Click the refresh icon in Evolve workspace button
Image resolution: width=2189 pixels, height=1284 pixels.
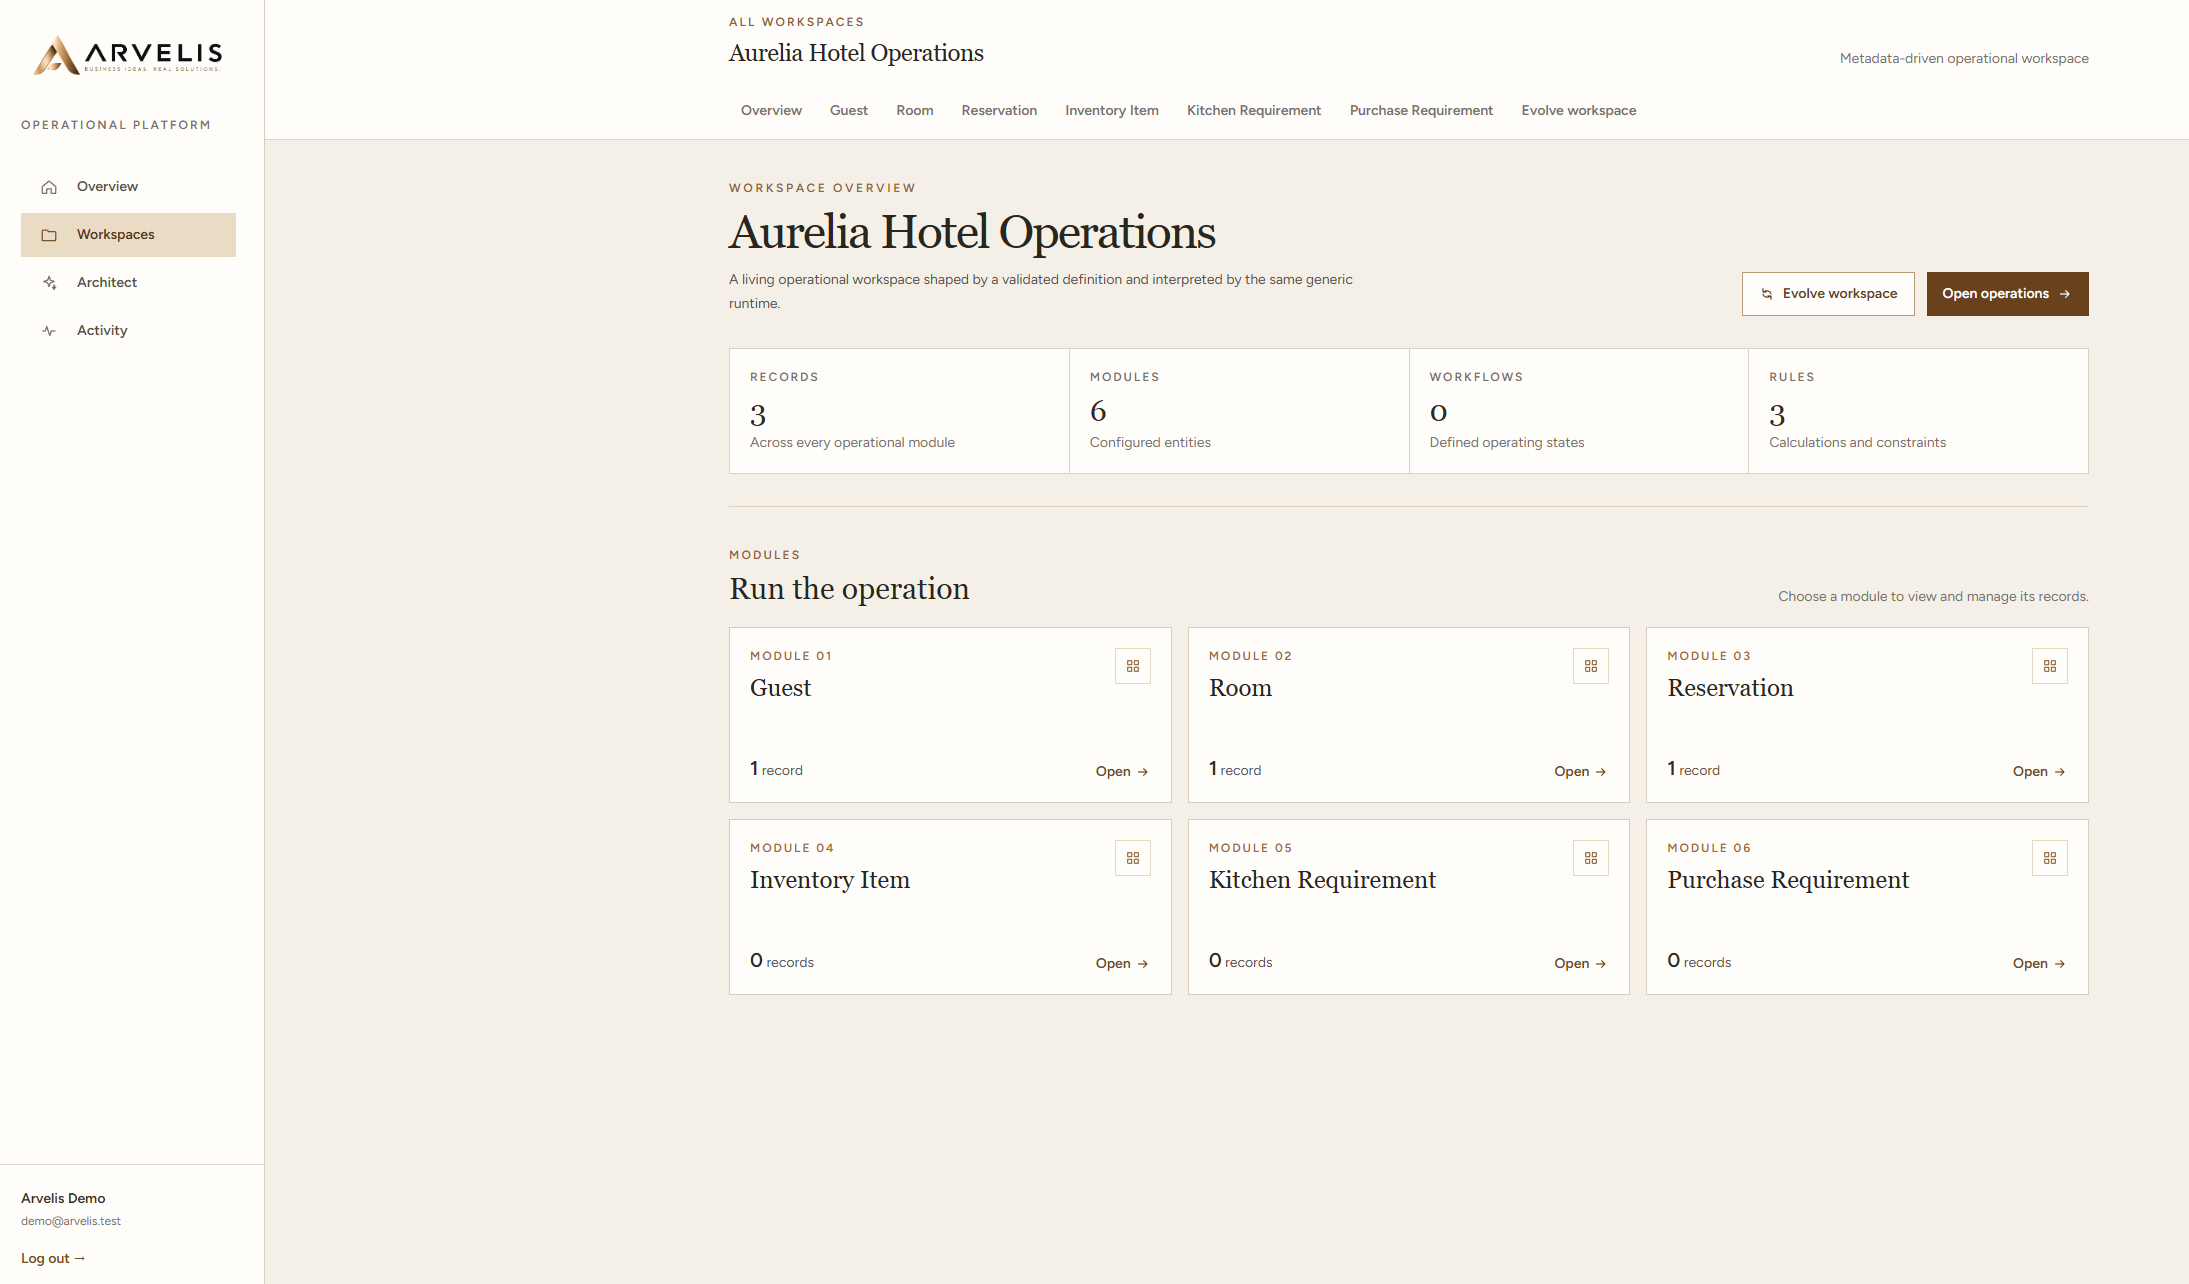point(1767,294)
